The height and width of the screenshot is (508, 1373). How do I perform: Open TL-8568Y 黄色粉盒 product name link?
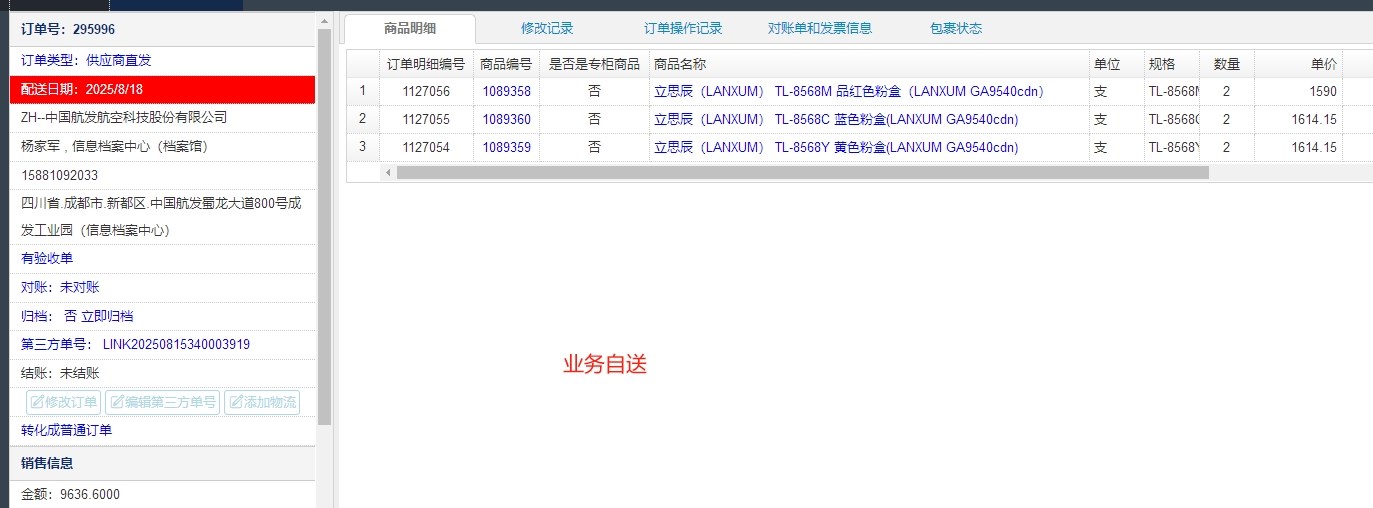coord(836,148)
